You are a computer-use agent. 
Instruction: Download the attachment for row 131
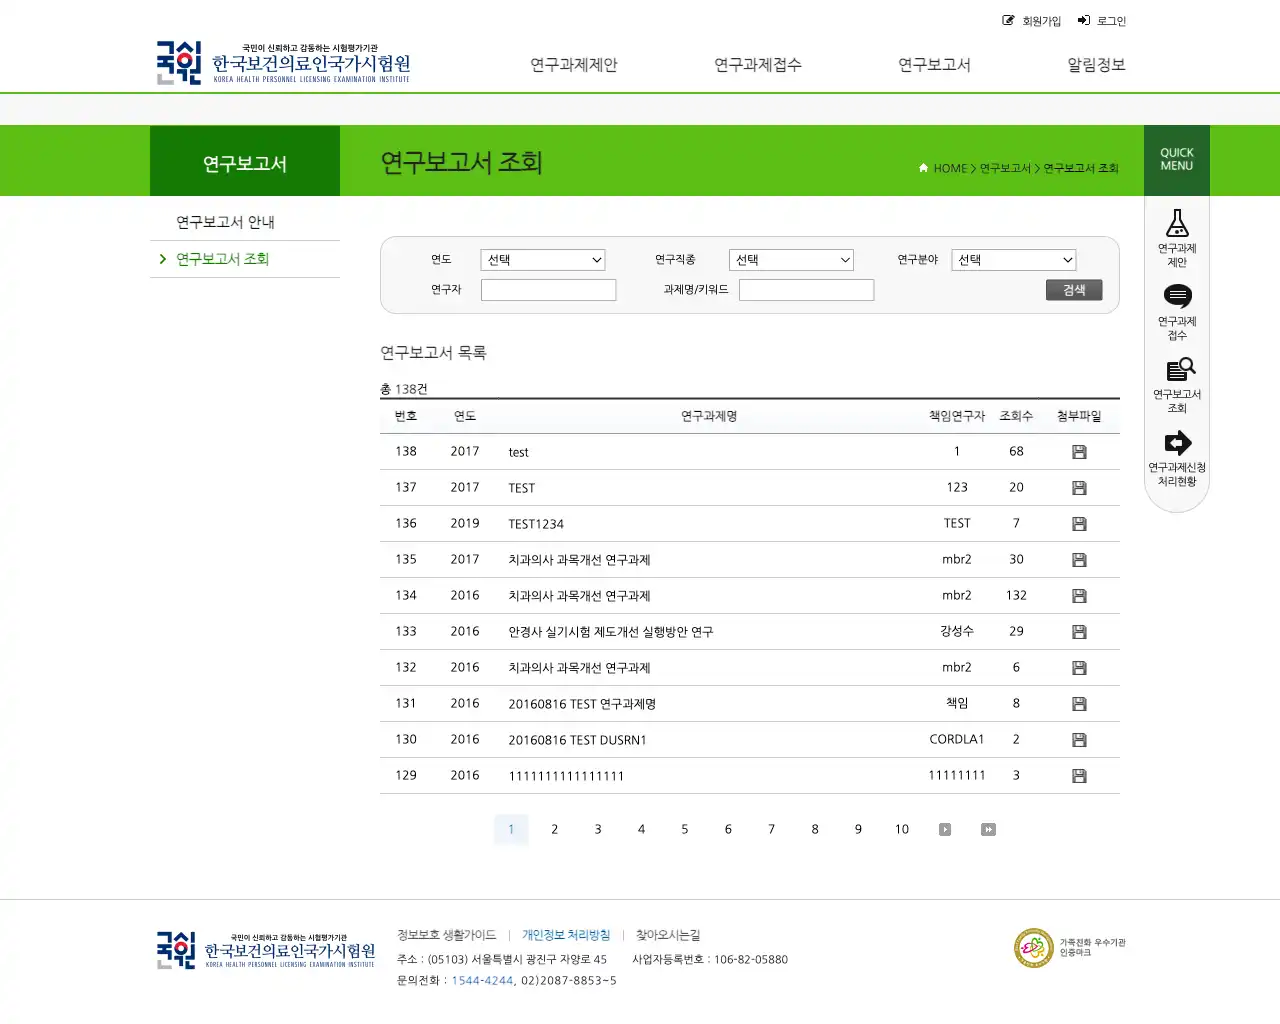coord(1079,704)
